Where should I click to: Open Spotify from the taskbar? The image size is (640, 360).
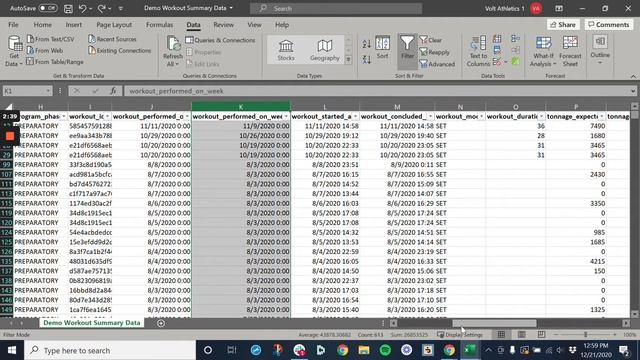385,350
